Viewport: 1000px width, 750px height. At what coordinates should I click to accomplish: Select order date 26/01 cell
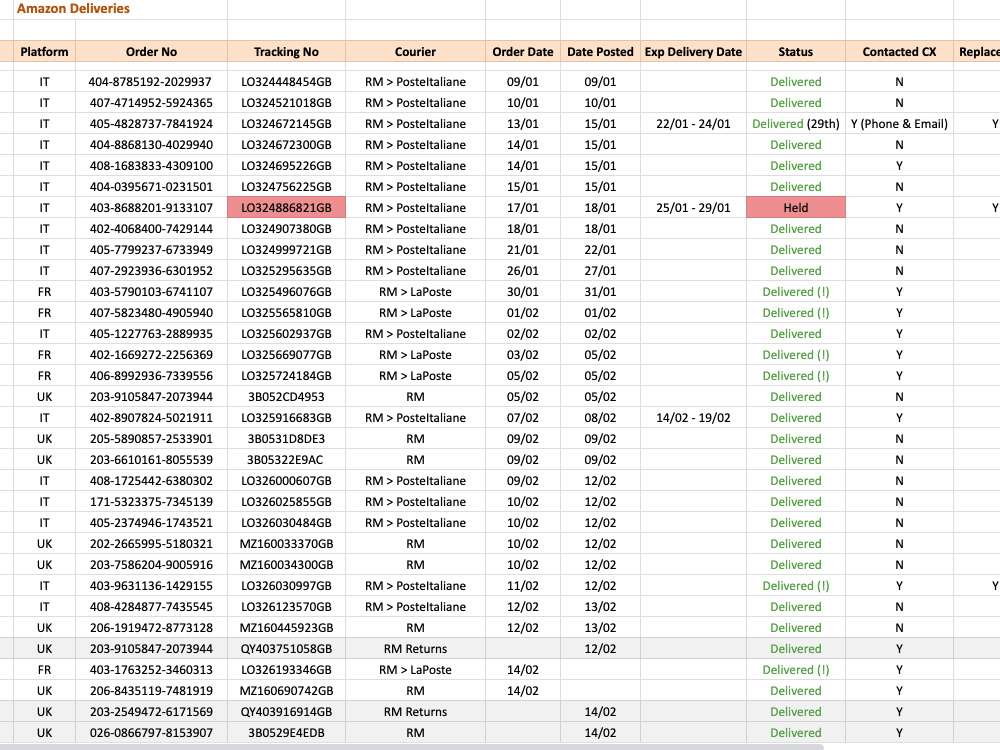coord(523,271)
